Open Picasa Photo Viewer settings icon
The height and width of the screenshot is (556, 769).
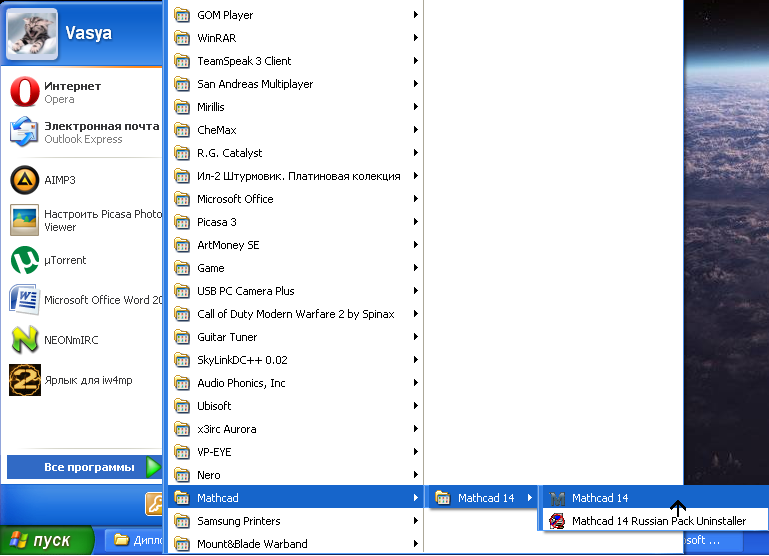[25, 220]
